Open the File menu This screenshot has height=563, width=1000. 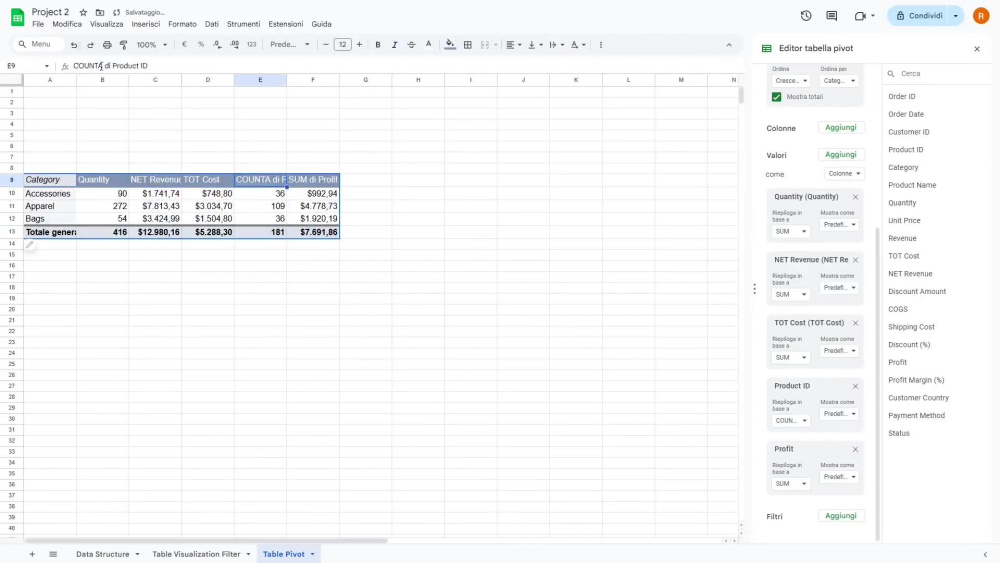38,24
